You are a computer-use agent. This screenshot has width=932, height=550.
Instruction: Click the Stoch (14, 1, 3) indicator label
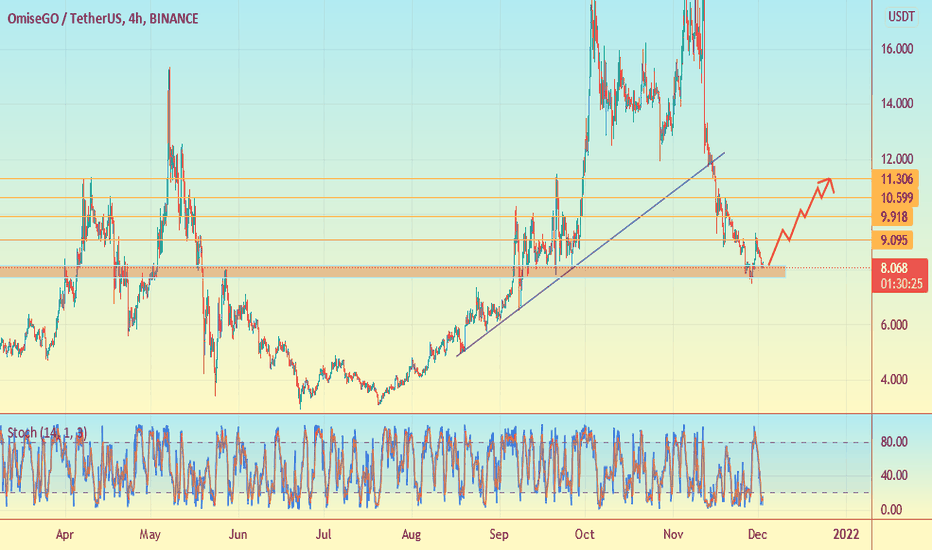47,433
